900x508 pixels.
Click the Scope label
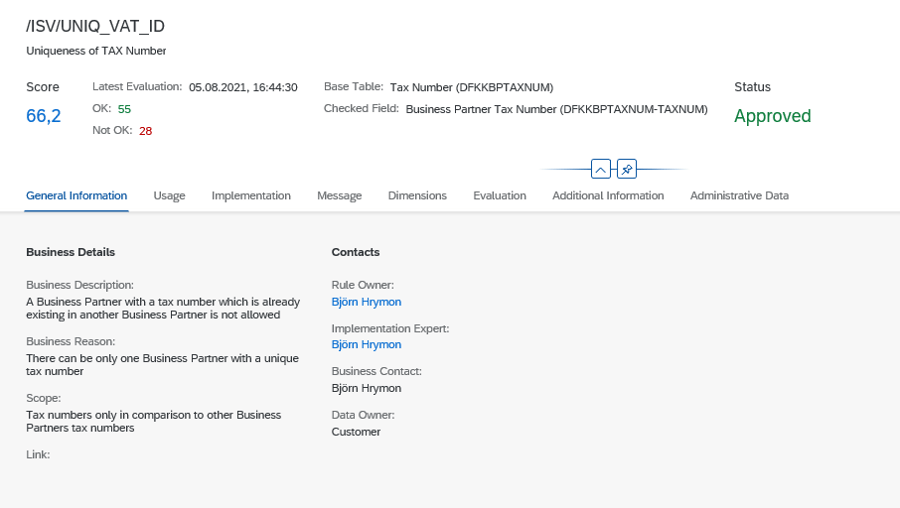(43, 398)
